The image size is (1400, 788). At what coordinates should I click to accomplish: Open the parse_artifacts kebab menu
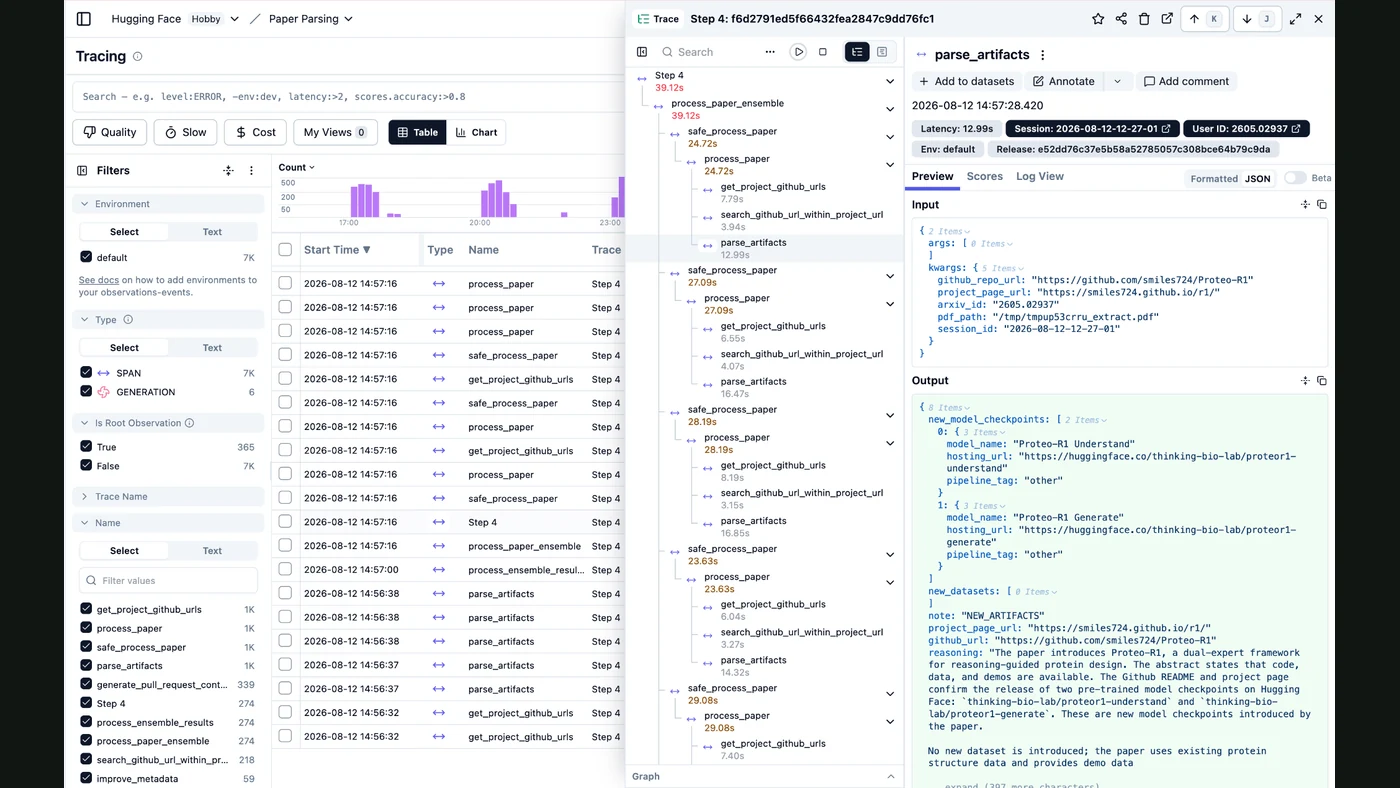(1043, 55)
